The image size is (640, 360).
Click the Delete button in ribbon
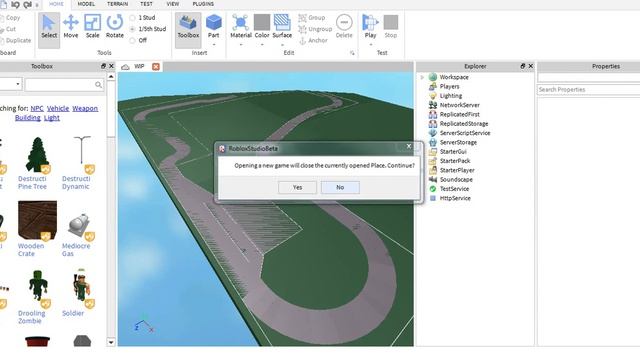click(344, 27)
